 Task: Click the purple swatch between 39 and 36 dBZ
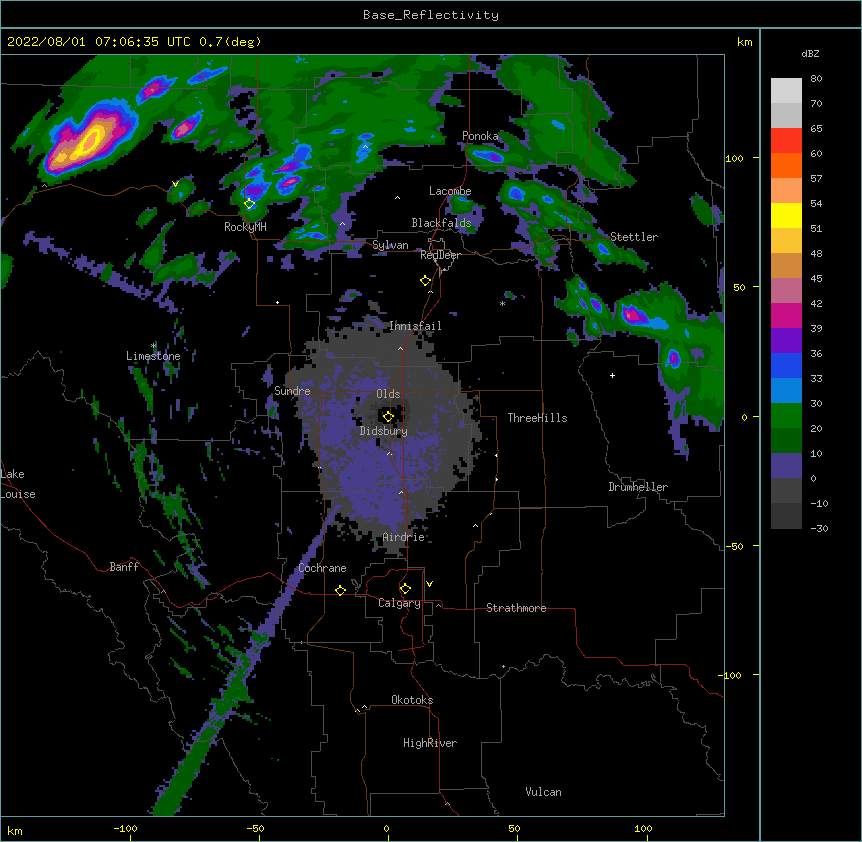[x=786, y=341]
